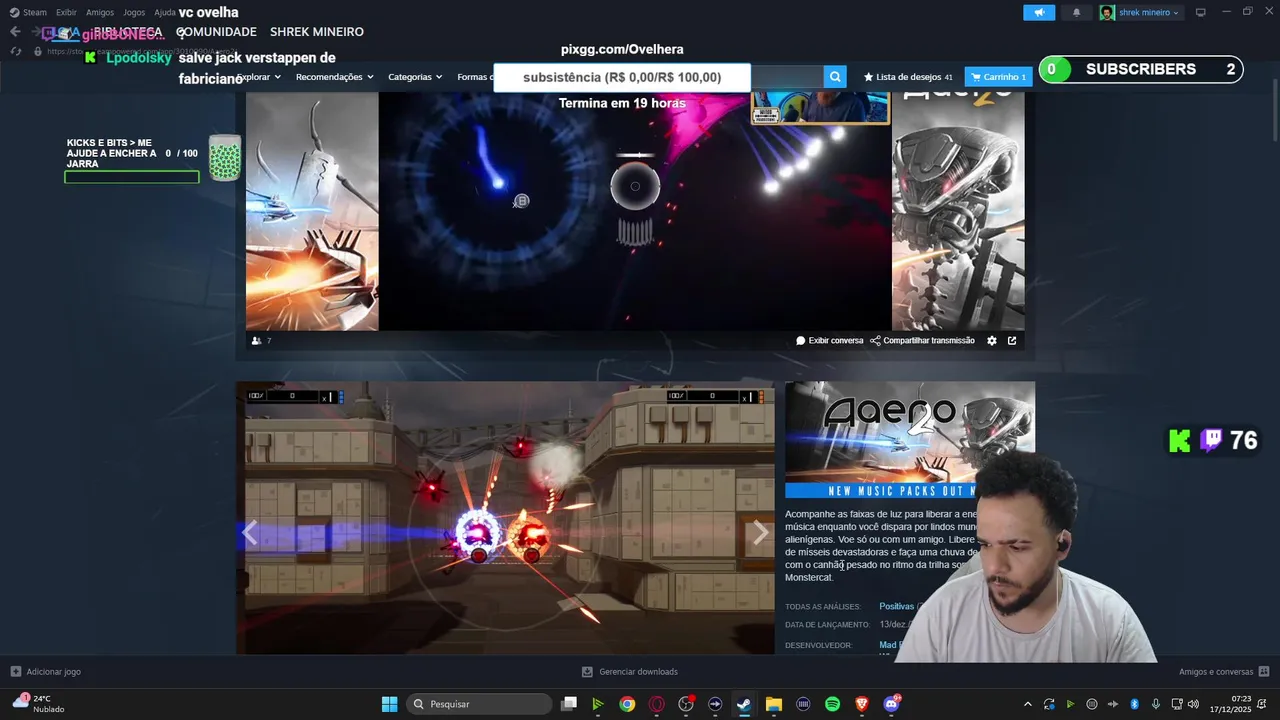The height and width of the screenshot is (720, 1280).
Task: Open broadcast settings gear
Action: point(992,341)
